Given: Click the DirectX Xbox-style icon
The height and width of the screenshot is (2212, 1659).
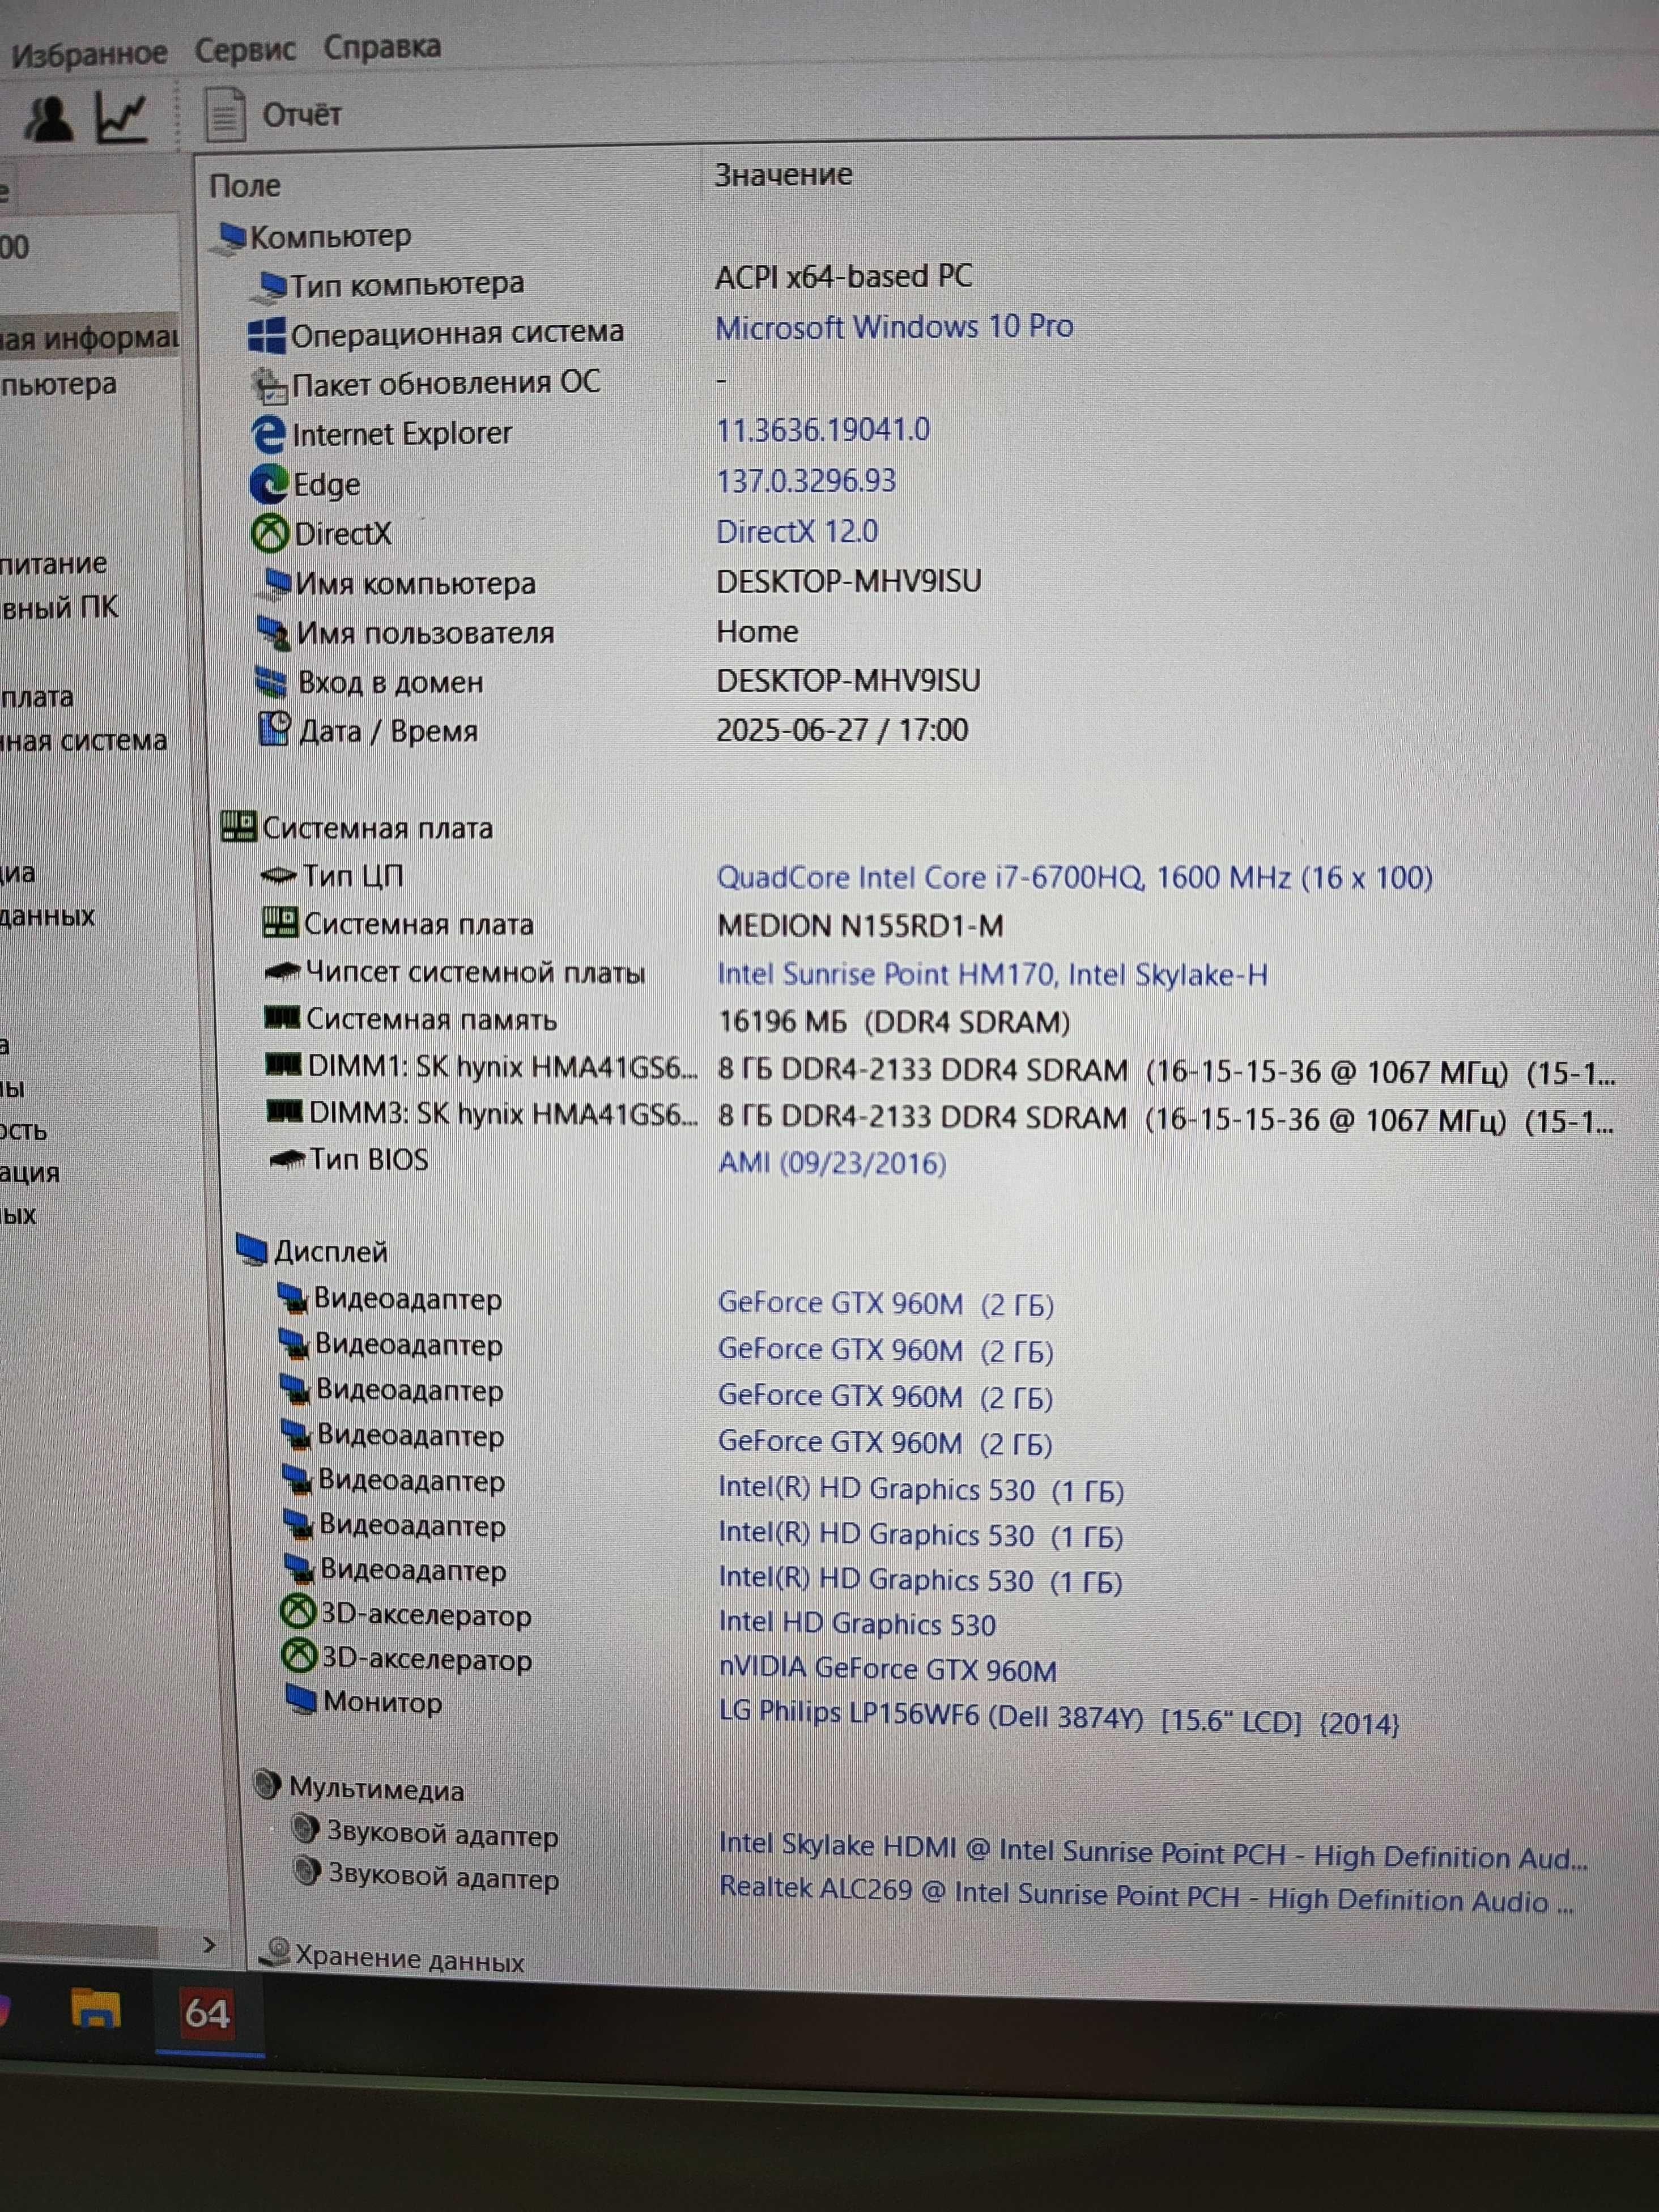Looking at the screenshot, I should click(x=269, y=534).
